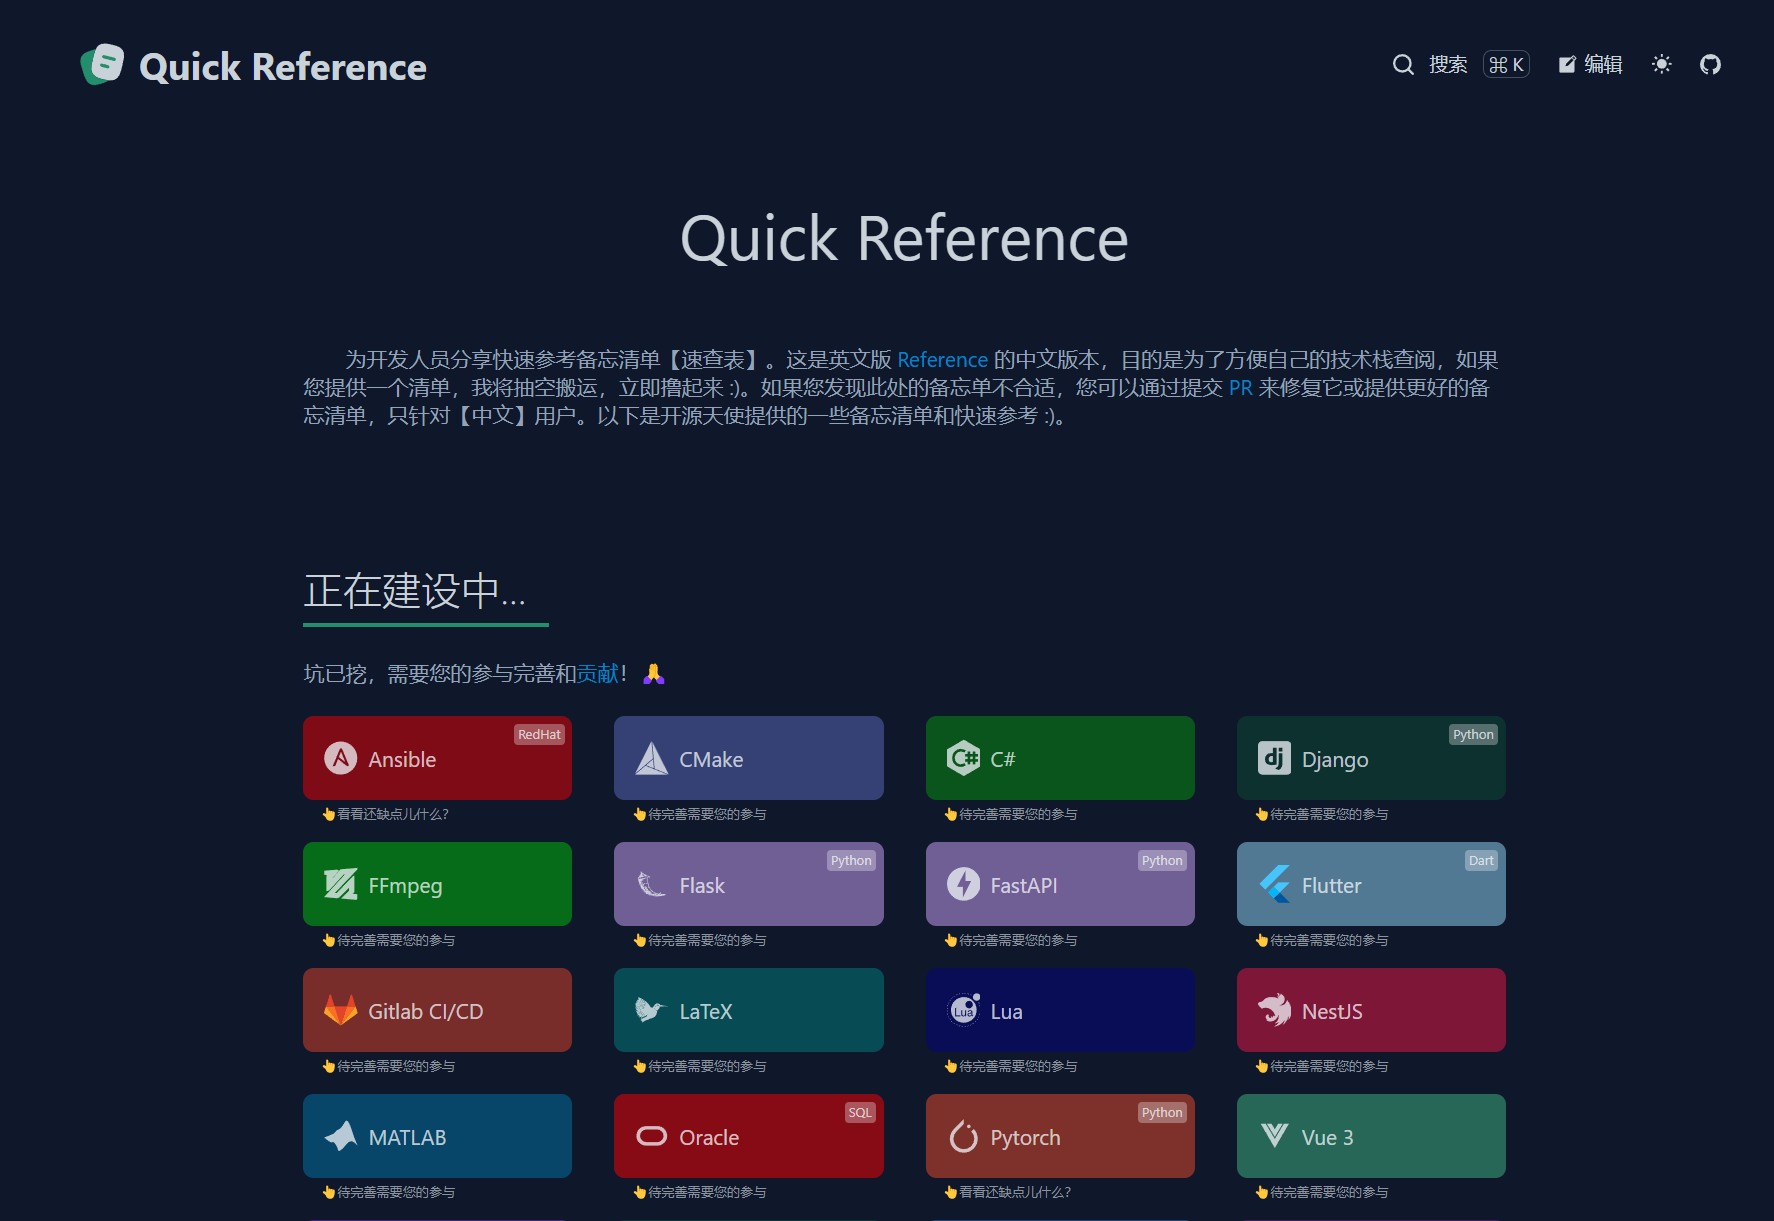Open the Ansible cheat sheet card
Viewport: 1774px width, 1221px height.
437,758
